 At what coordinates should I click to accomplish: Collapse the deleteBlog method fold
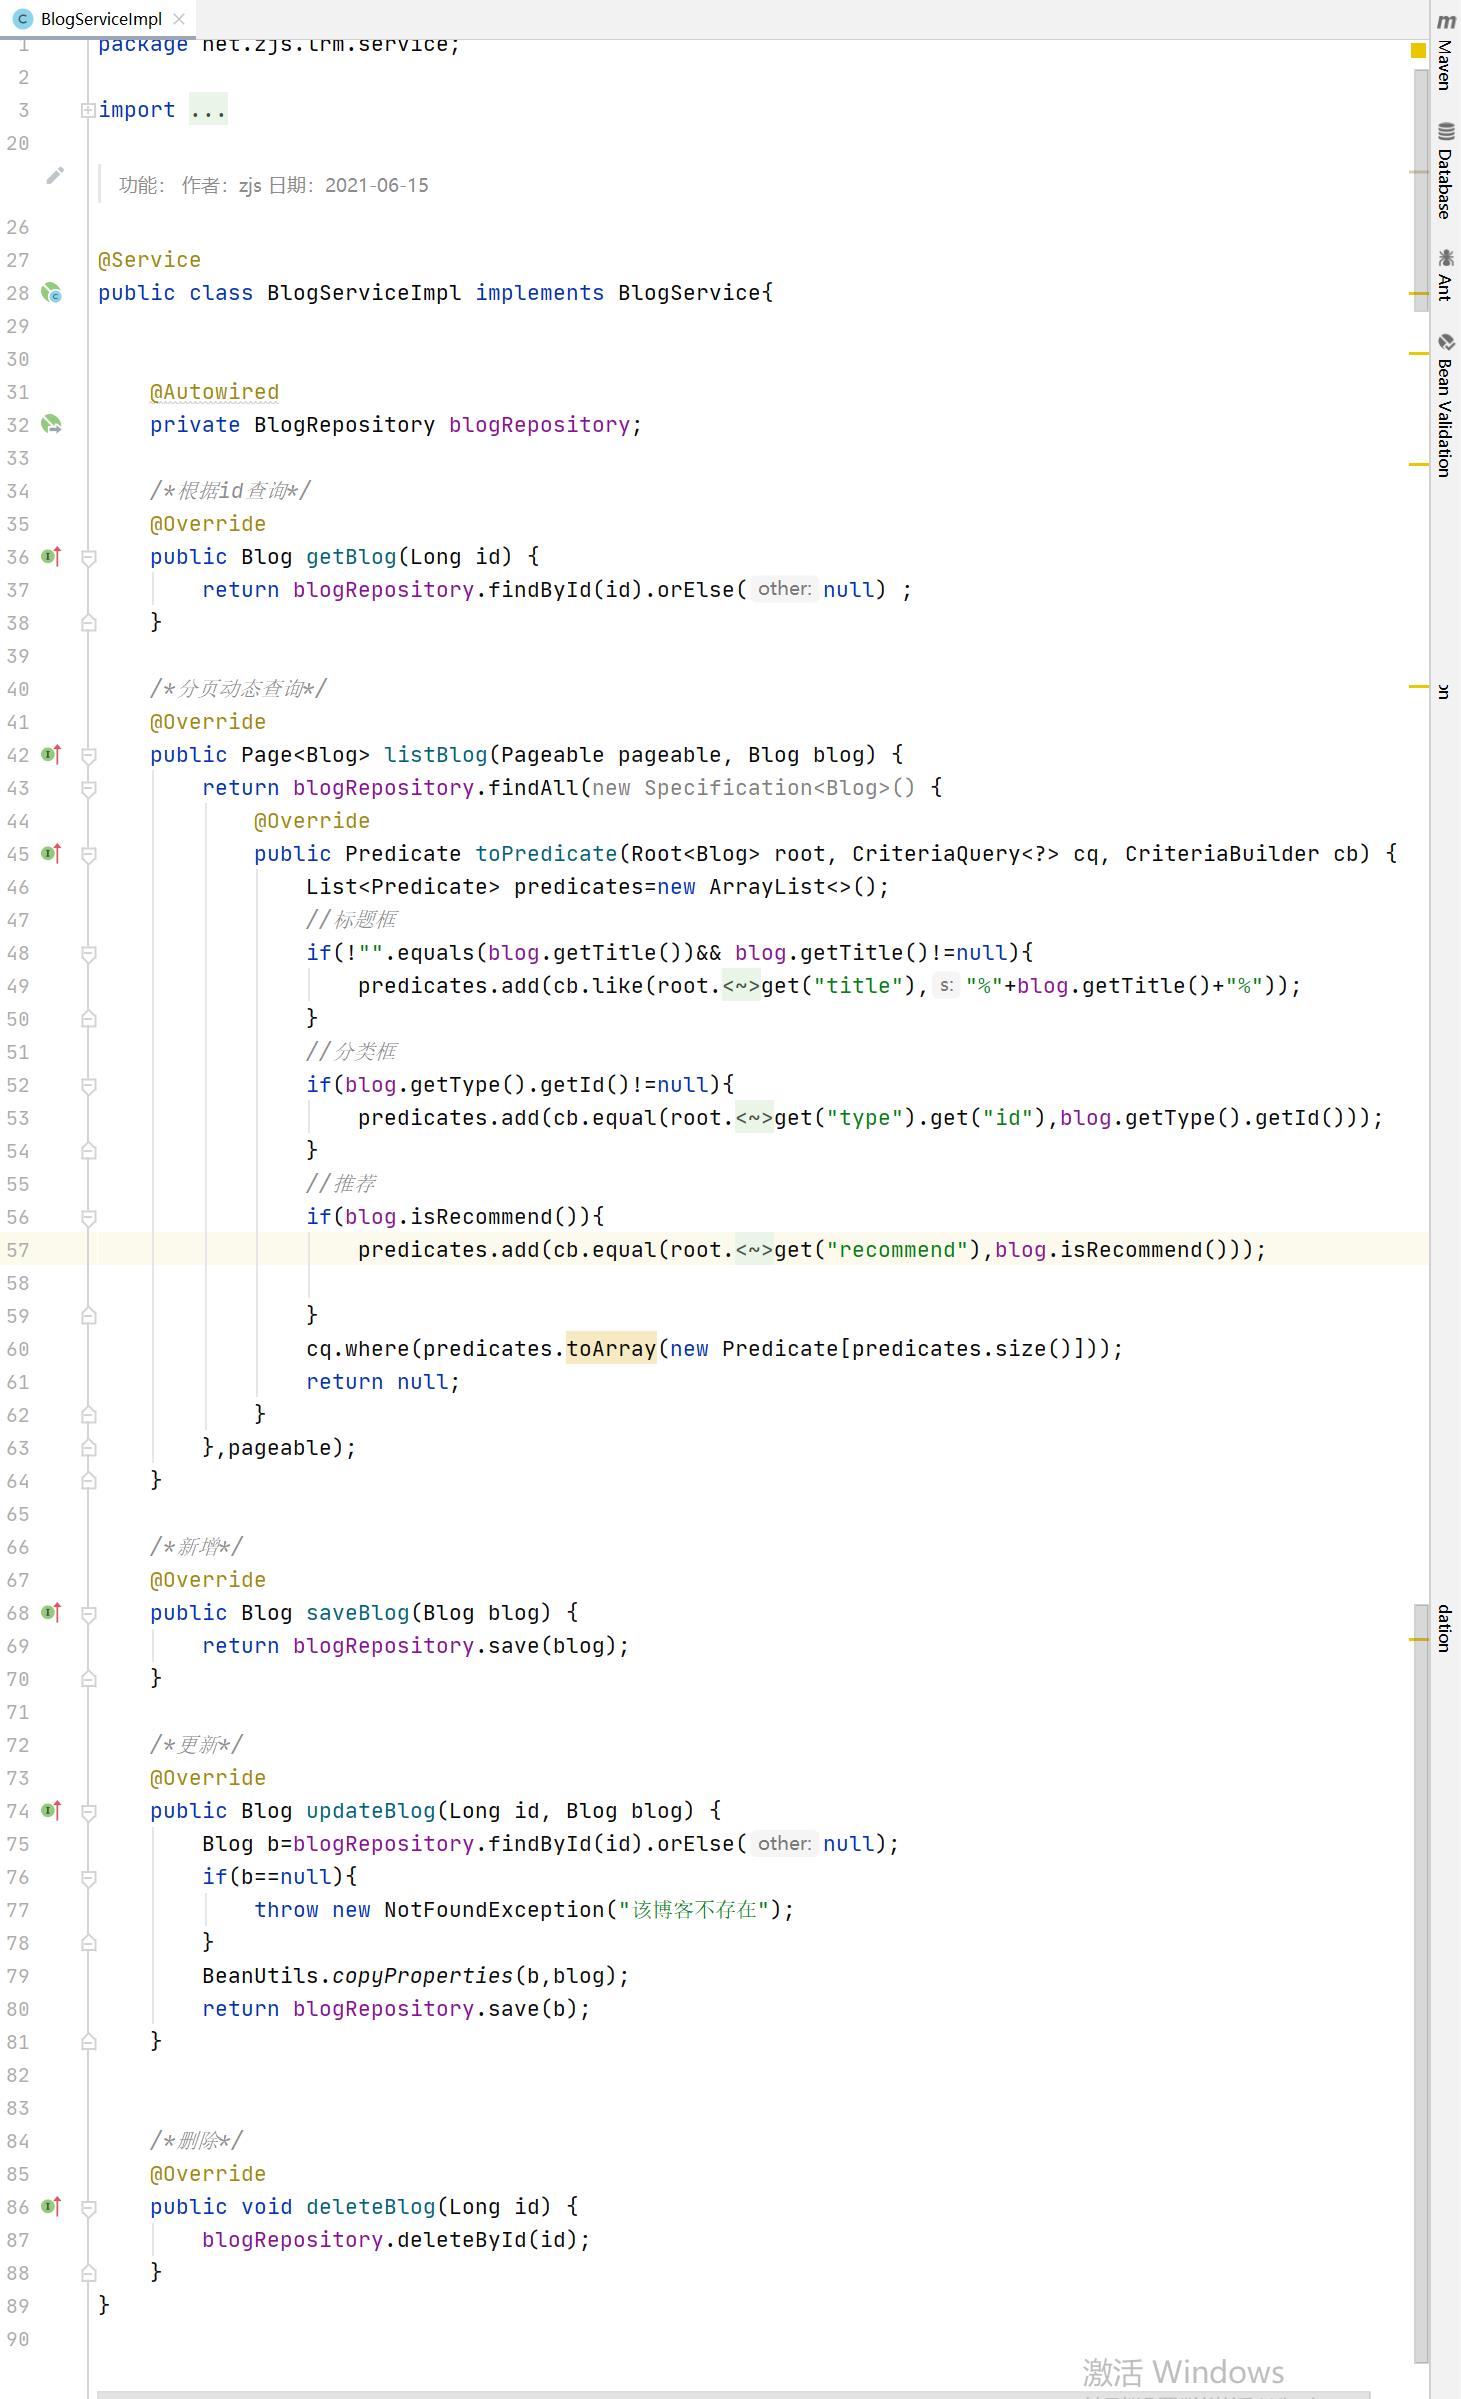[88, 2208]
